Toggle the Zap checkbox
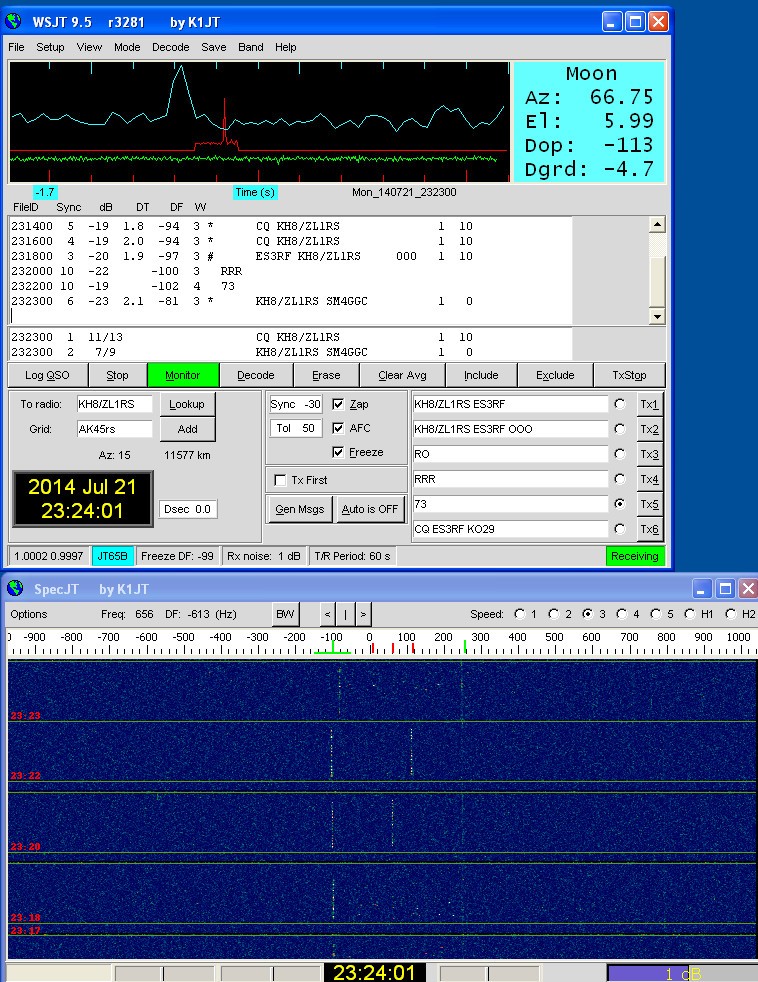The width and height of the screenshot is (758, 982). tap(339, 404)
